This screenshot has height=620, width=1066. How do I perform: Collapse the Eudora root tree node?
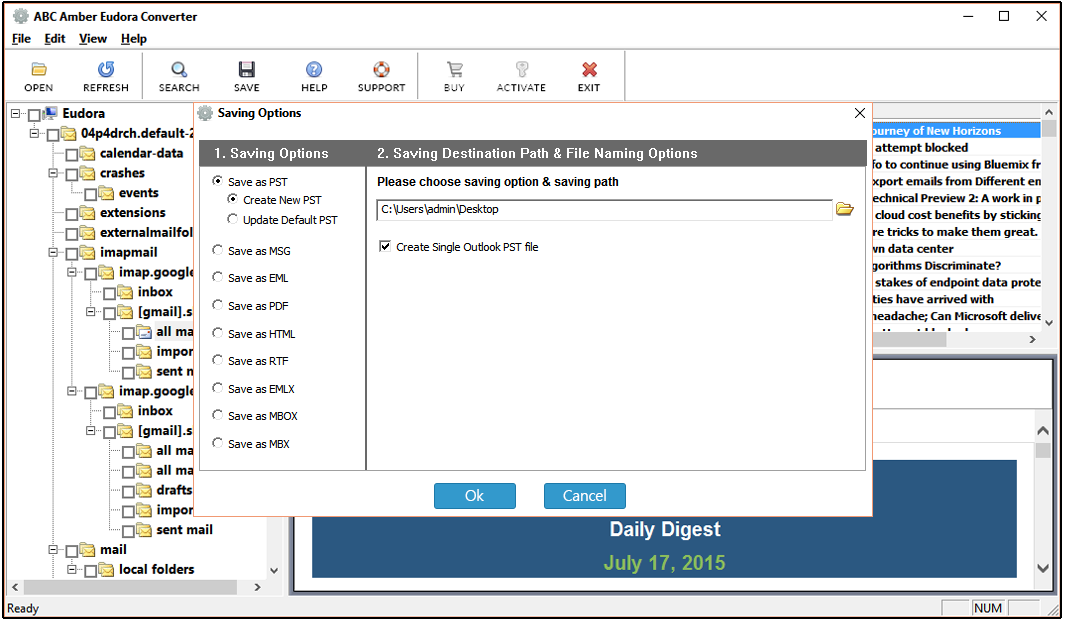click(16, 114)
